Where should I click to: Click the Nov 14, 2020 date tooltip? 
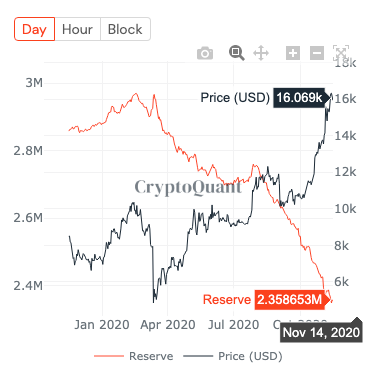click(321, 332)
